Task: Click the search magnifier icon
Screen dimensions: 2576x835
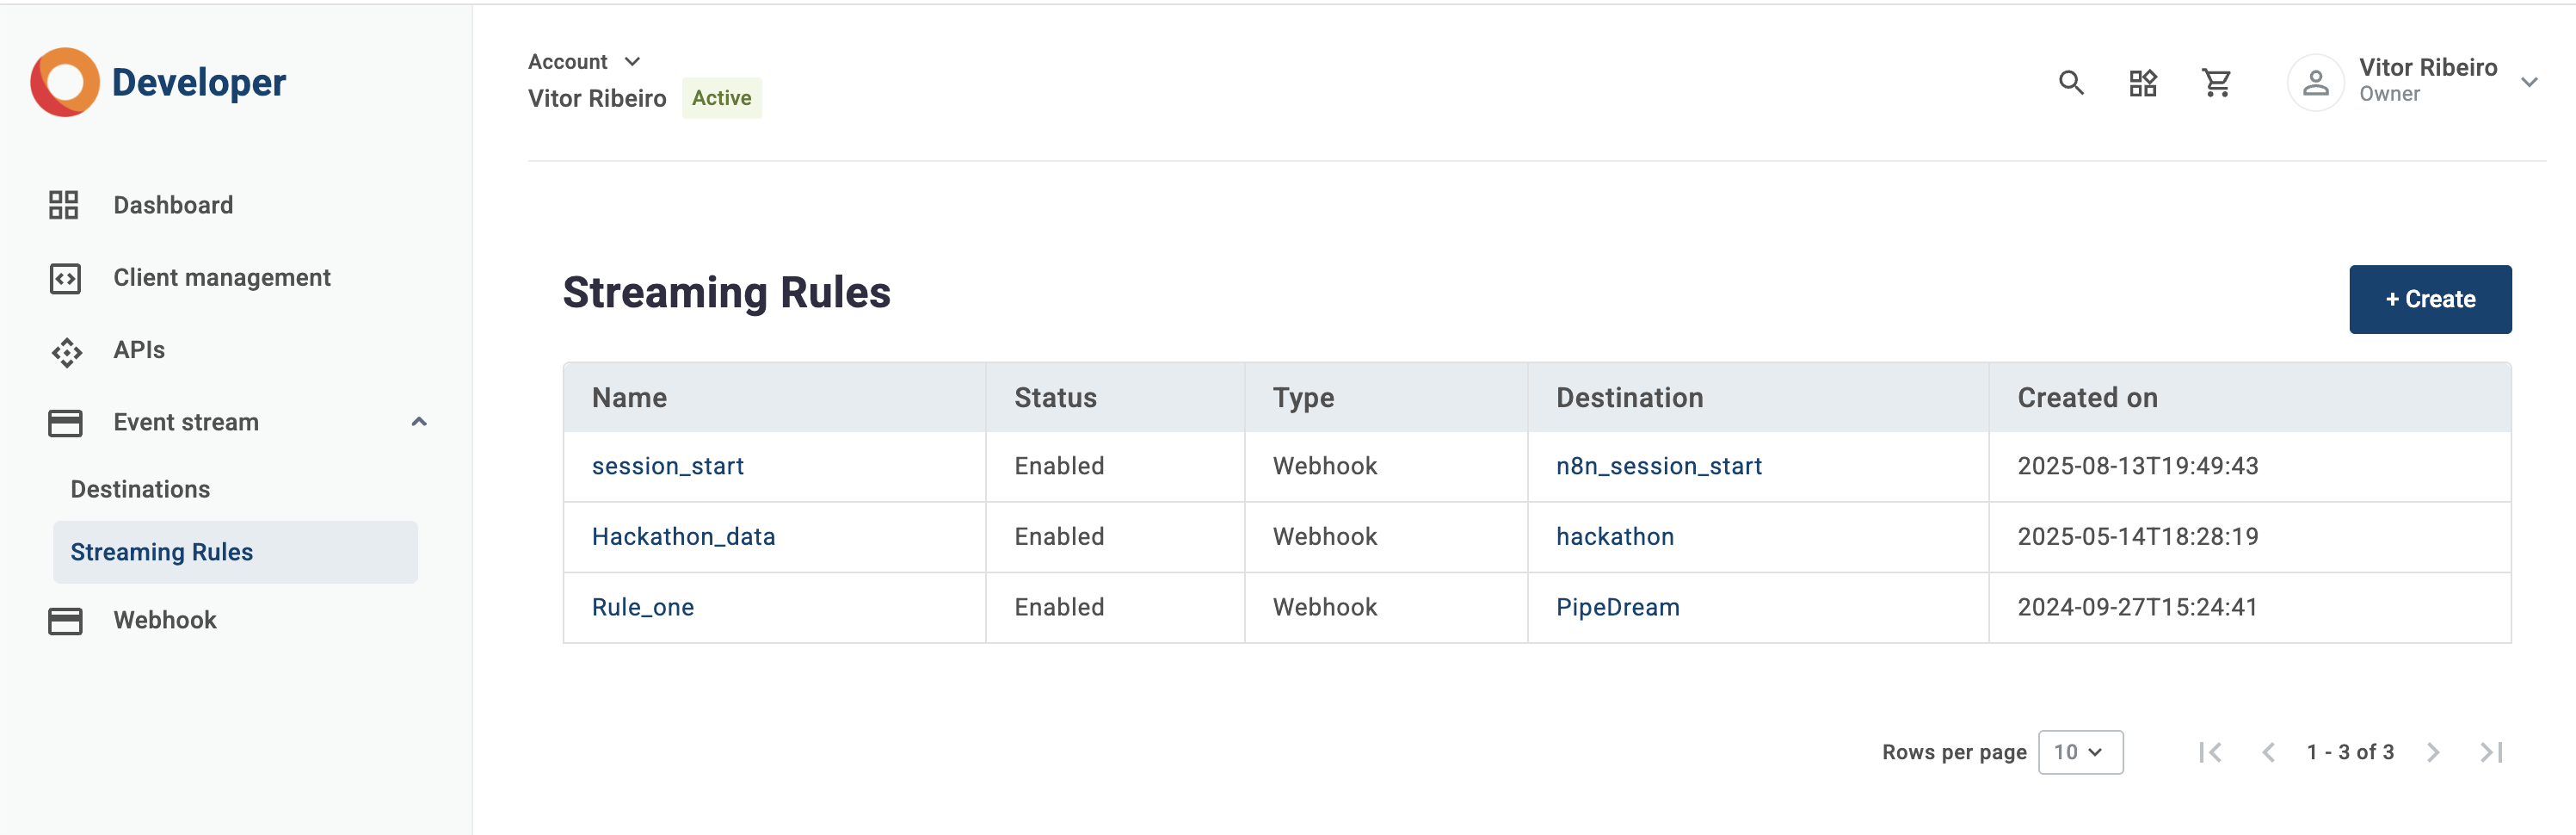Action: click(x=2071, y=83)
